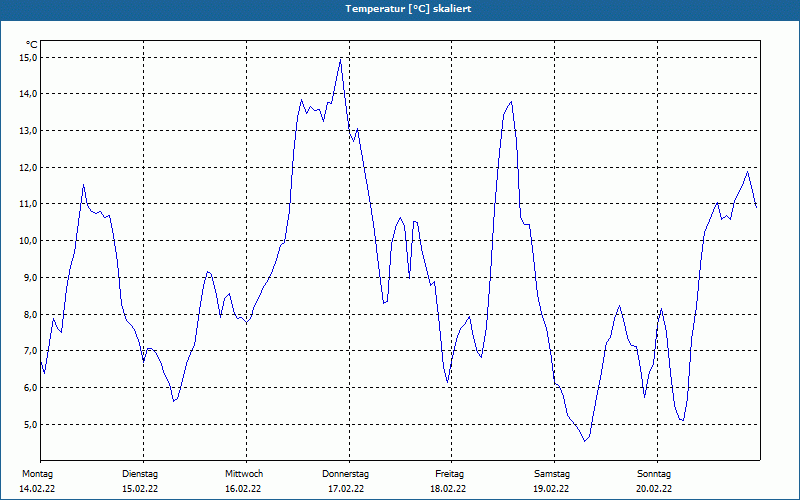Screen dimensions: 800x500
Task: Click the date 19.02.22
Action: [x=551, y=489]
